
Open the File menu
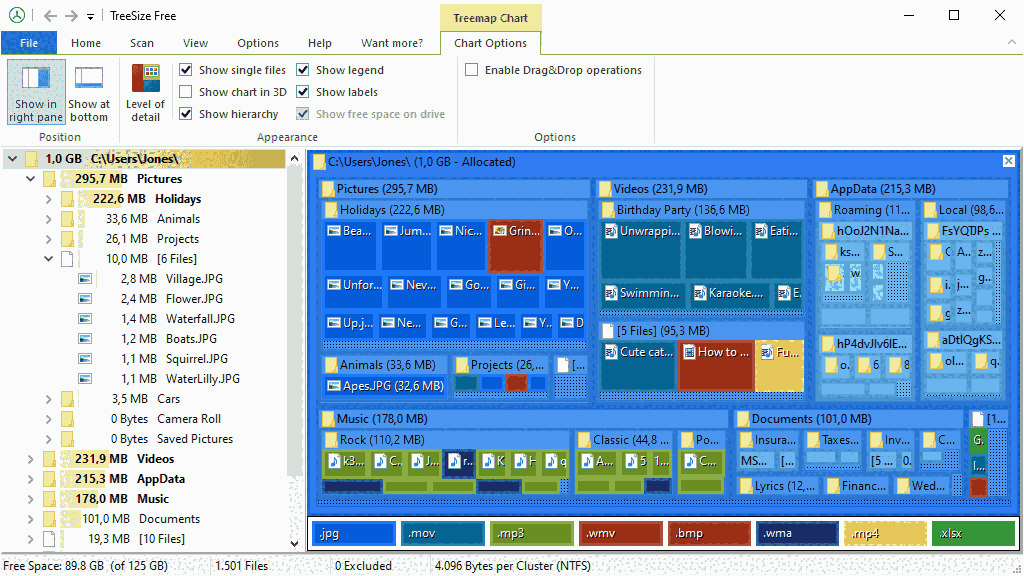point(29,43)
